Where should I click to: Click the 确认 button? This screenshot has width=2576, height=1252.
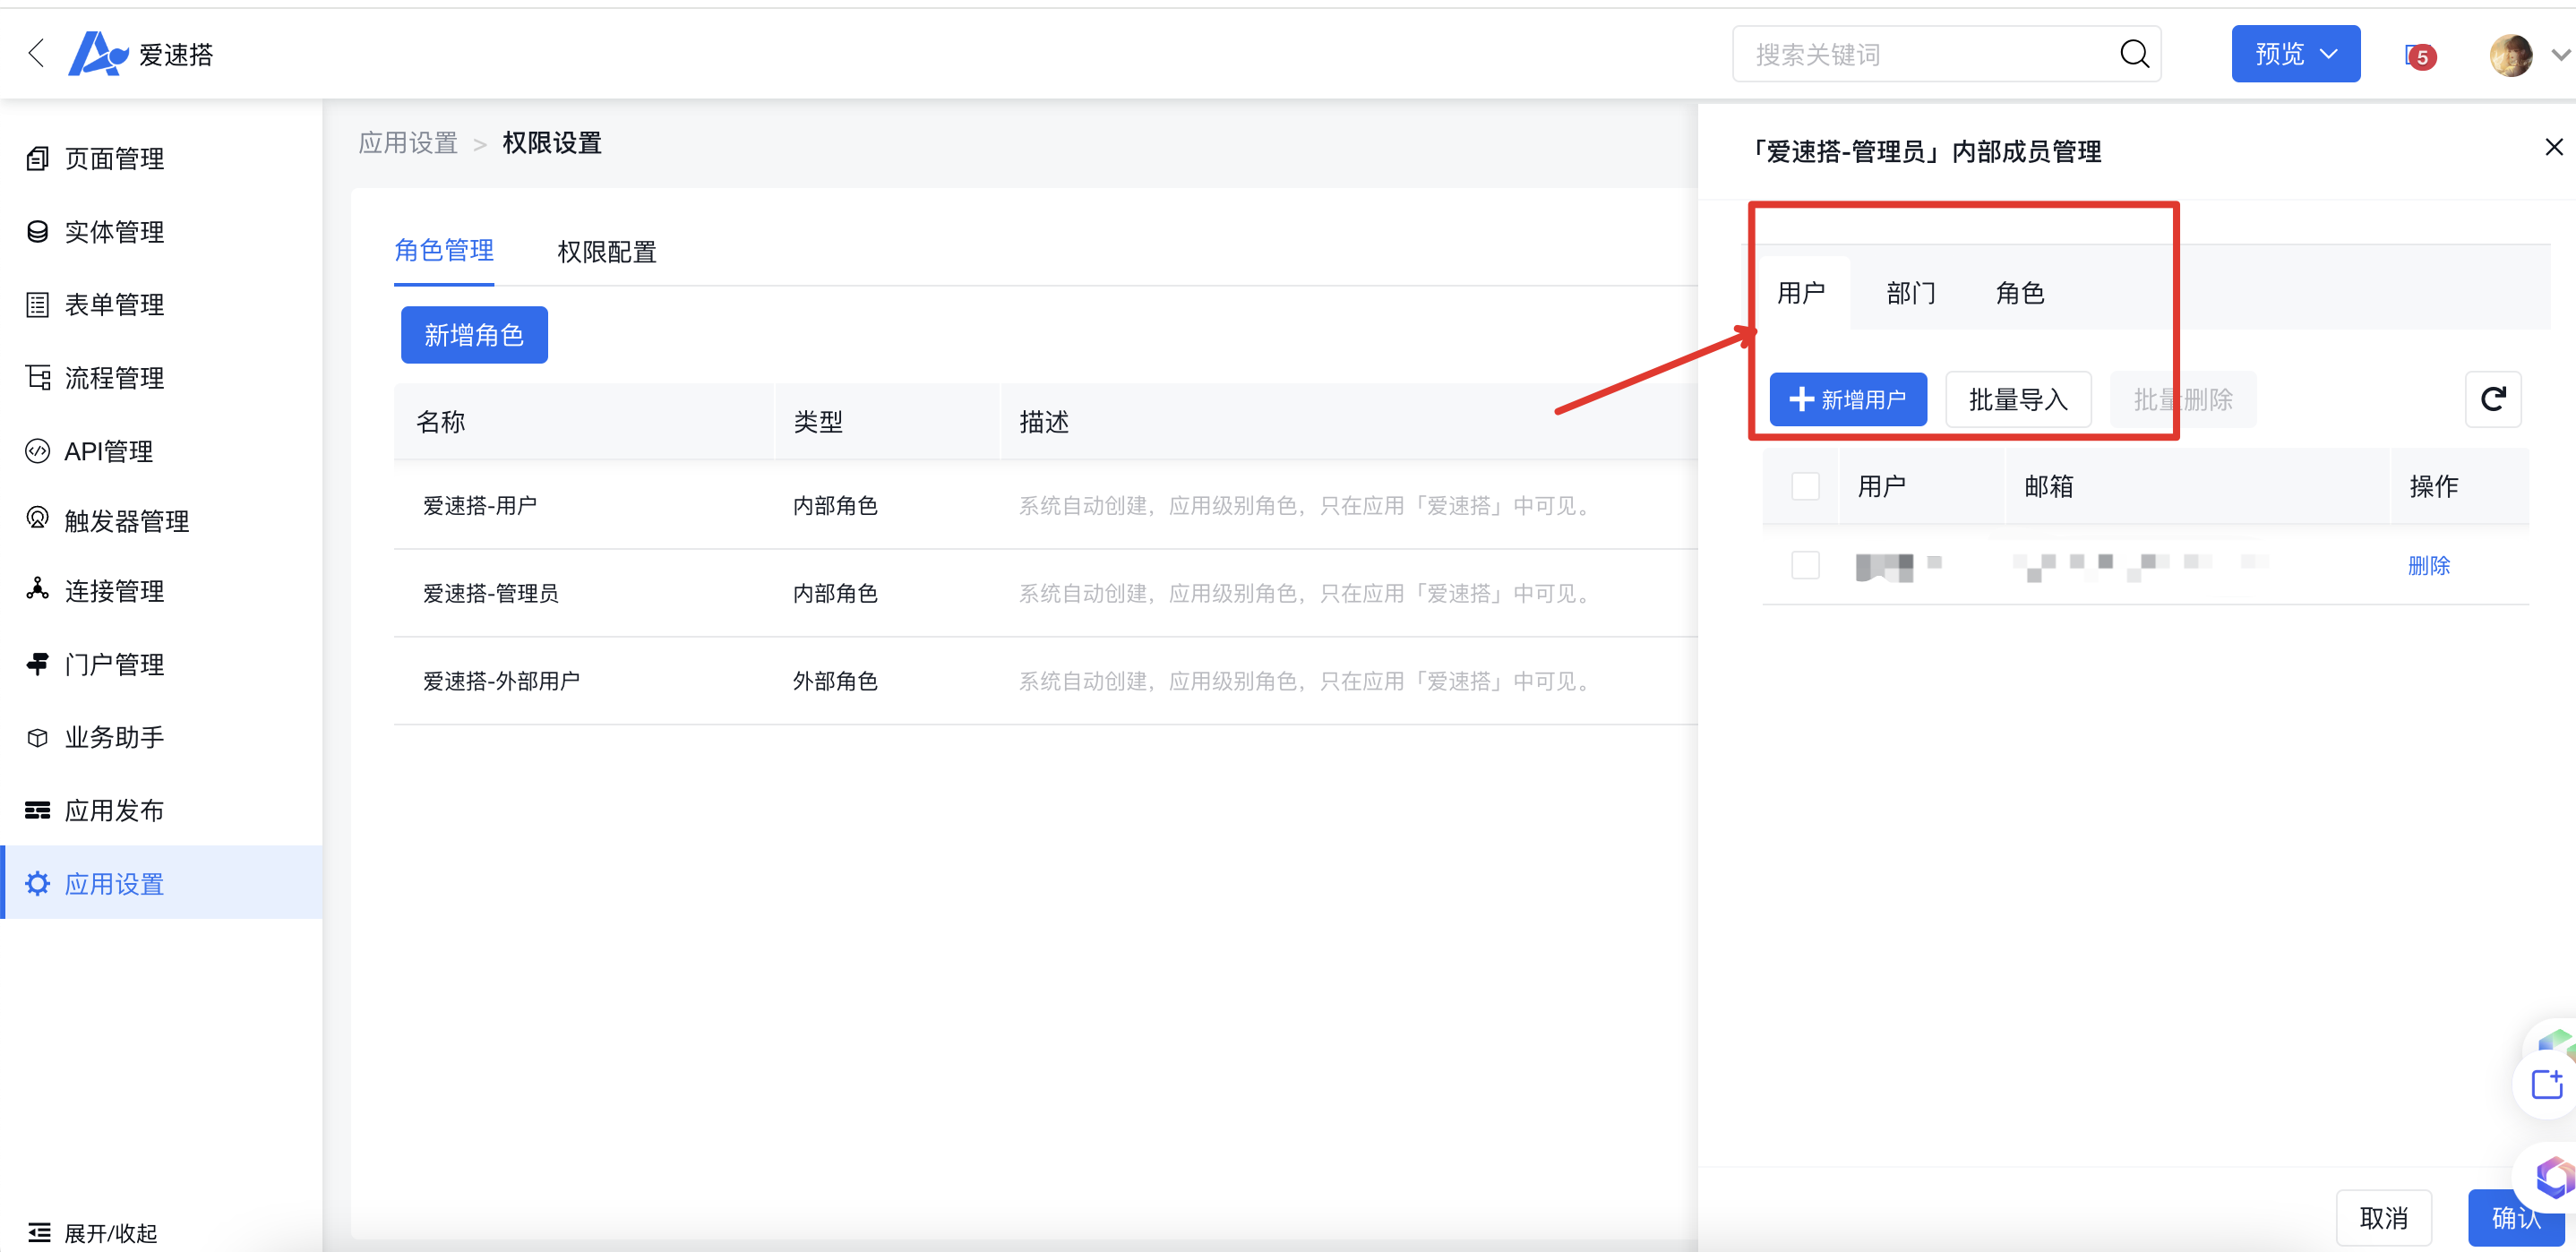[2516, 1218]
